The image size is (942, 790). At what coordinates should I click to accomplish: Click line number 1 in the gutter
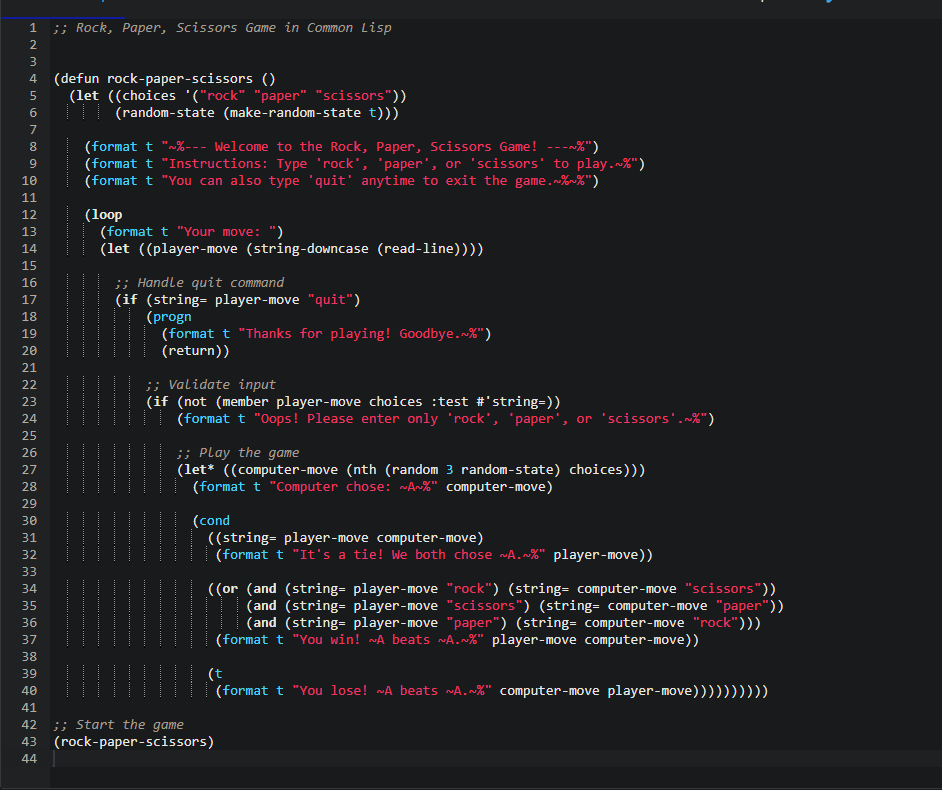[x=33, y=27]
